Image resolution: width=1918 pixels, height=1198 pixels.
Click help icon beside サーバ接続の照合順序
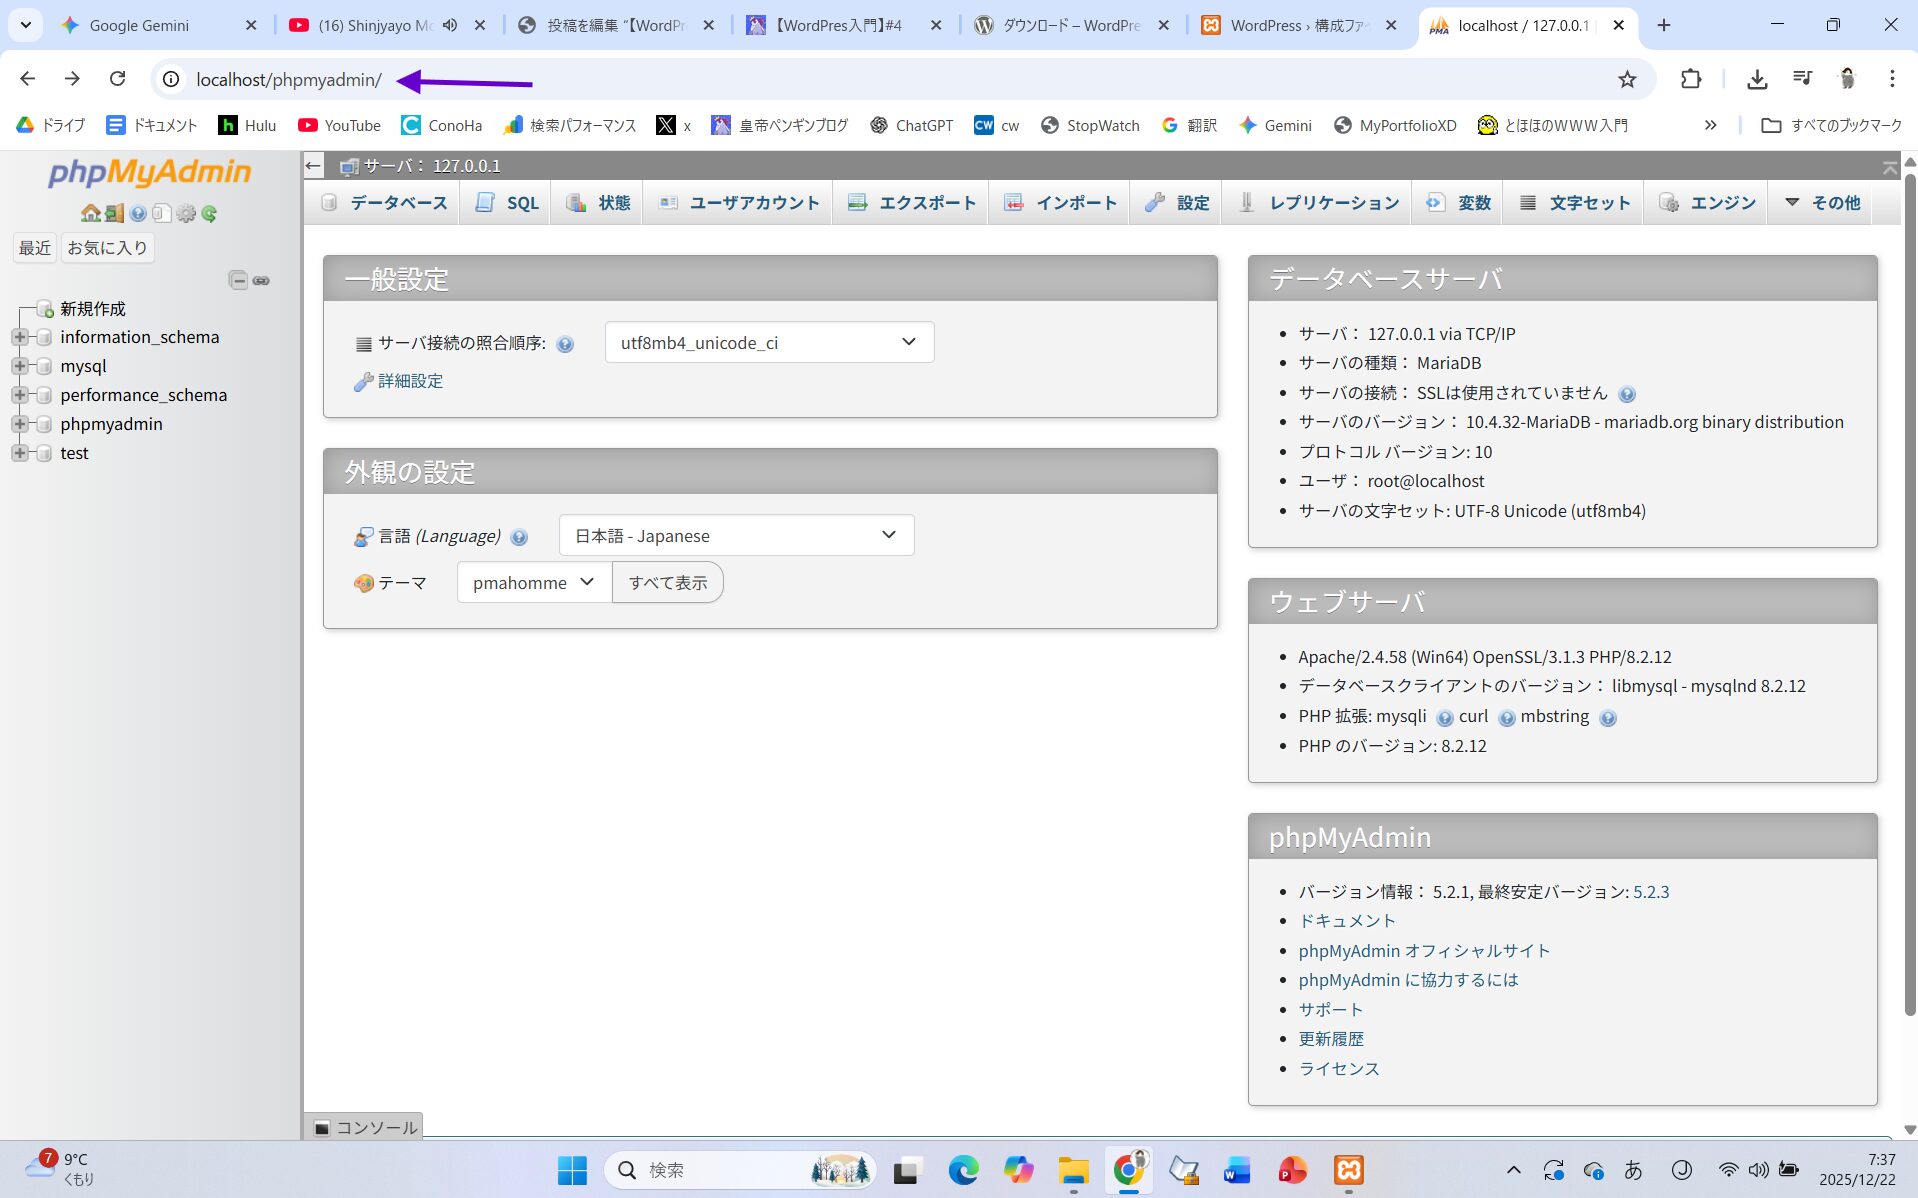(x=565, y=344)
